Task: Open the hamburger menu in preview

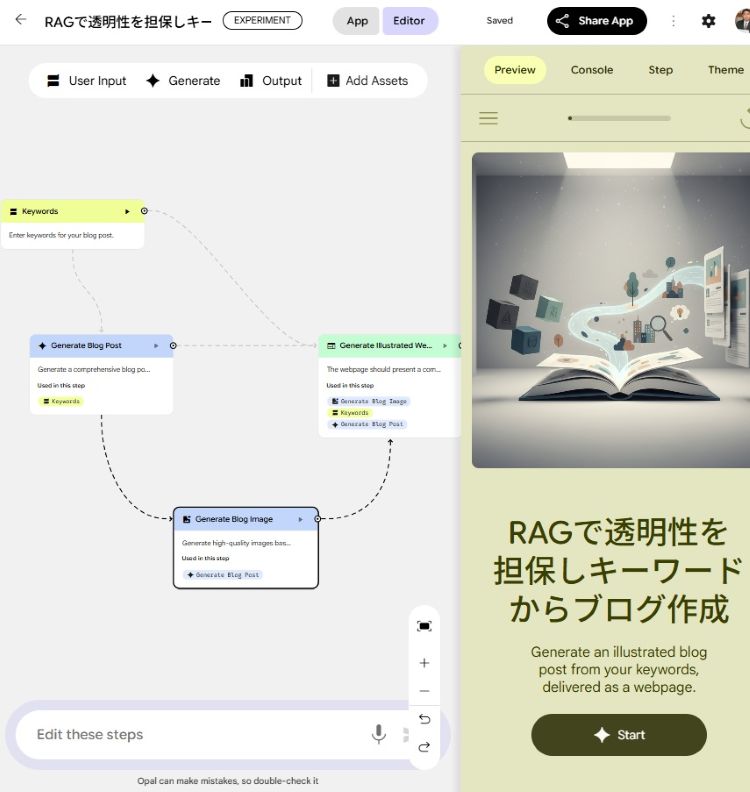Action: (x=488, y=118)
